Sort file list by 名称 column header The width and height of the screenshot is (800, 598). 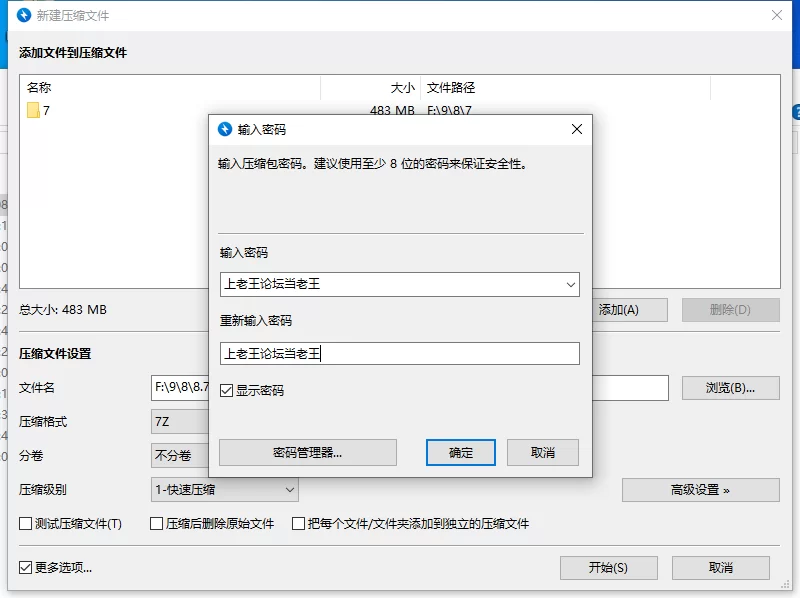(170, 88)
